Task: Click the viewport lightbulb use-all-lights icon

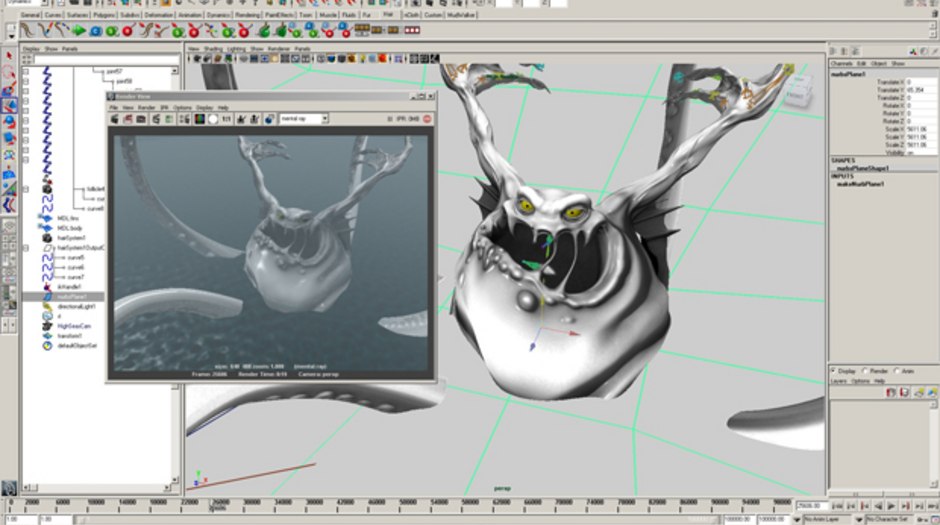Action: tap(362, 59)
